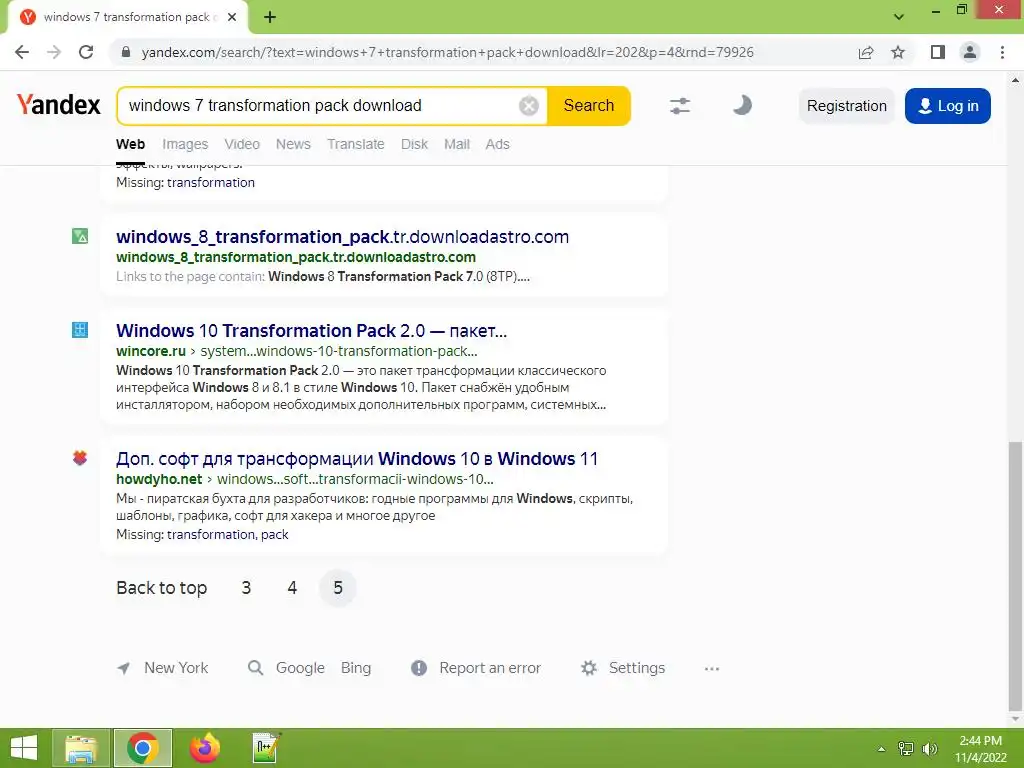Click the network tray icon
The height and width of the screenshot is (768, 1024).
click(906, 749)
